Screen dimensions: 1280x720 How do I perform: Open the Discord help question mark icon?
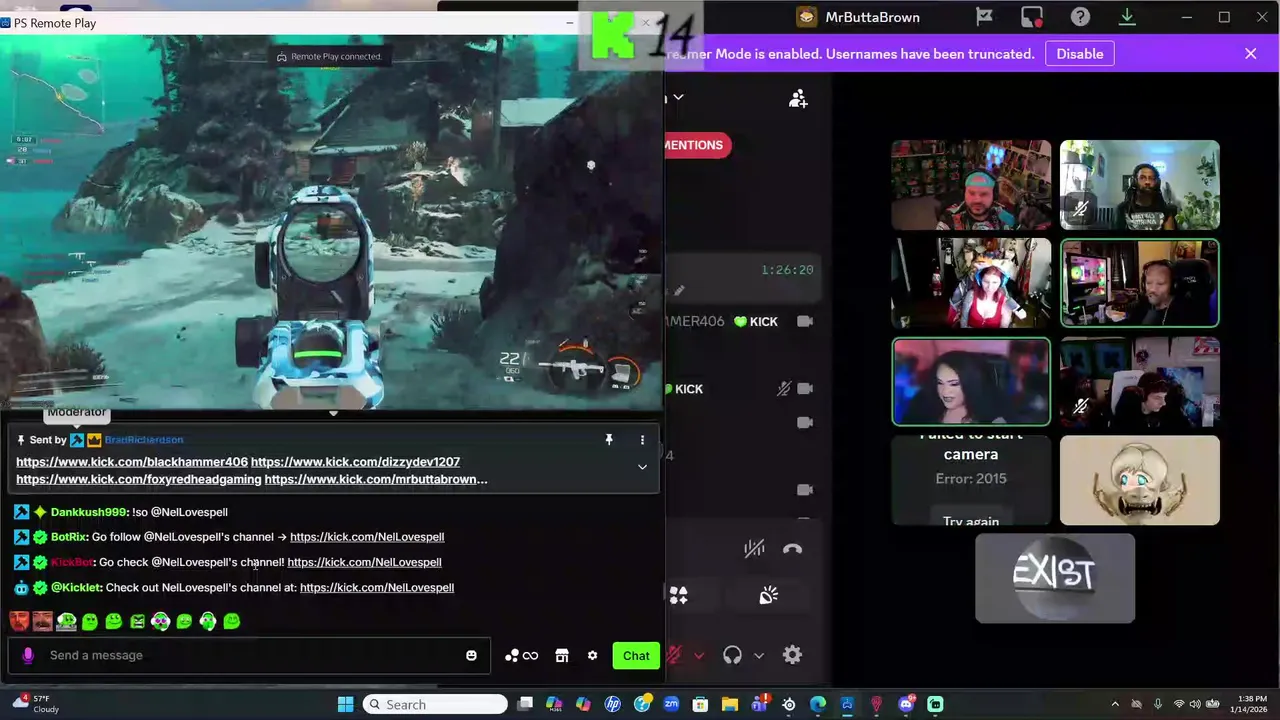(1080, 16)
